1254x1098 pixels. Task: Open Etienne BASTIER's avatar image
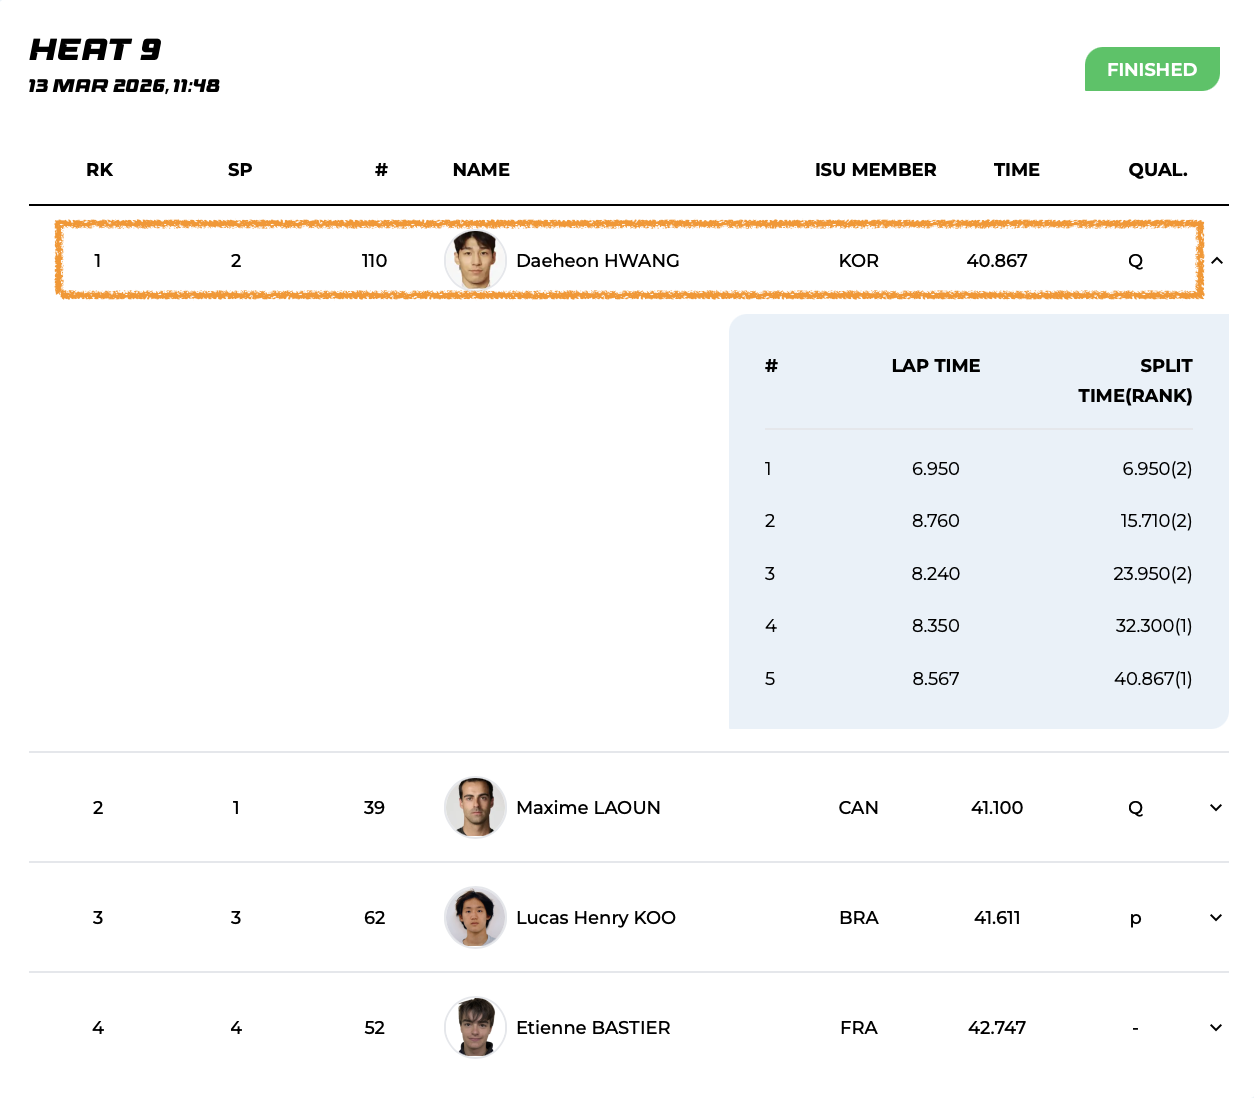475,1027
